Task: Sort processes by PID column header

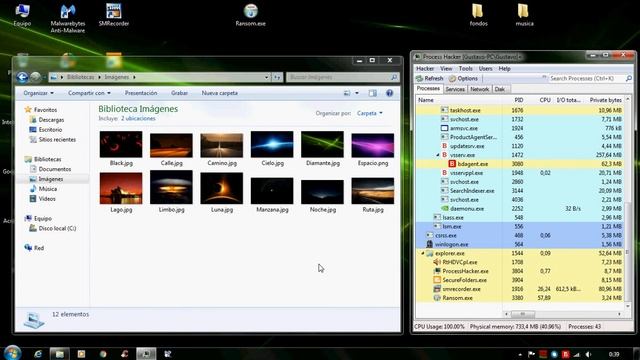Action: (518, 100)
